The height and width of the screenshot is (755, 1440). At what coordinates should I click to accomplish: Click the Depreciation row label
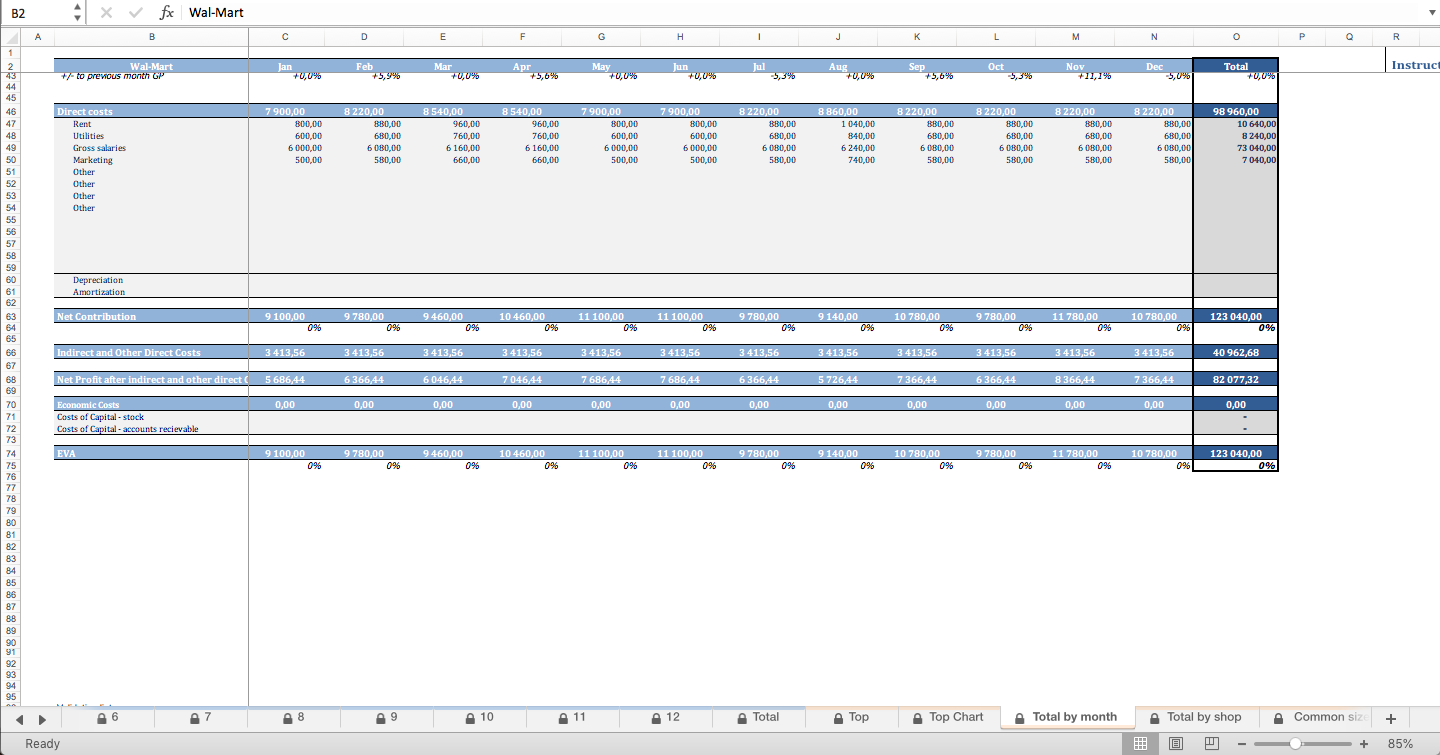point(98,280)
